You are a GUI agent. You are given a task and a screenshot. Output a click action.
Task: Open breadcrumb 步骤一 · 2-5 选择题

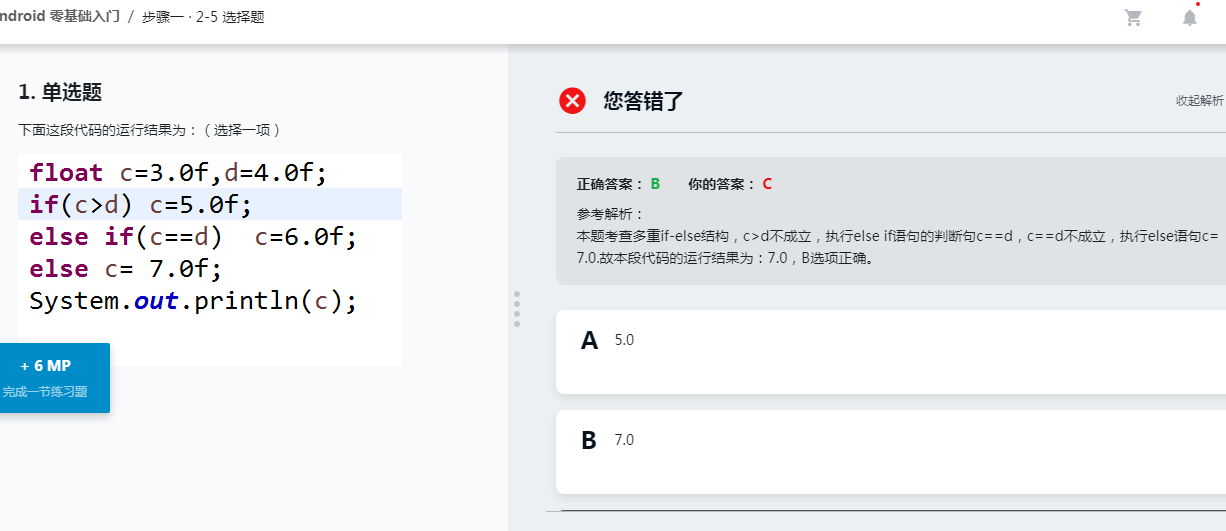click(x=203, y=17)
